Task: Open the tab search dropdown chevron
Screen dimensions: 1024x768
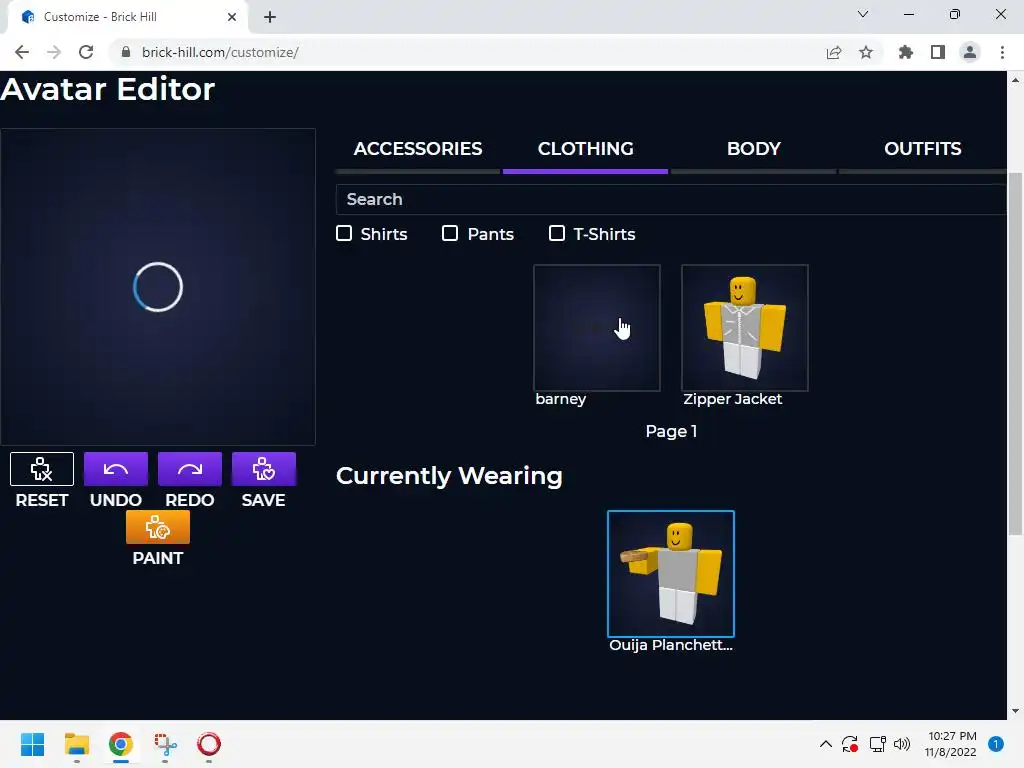Action: pos(863,14)
